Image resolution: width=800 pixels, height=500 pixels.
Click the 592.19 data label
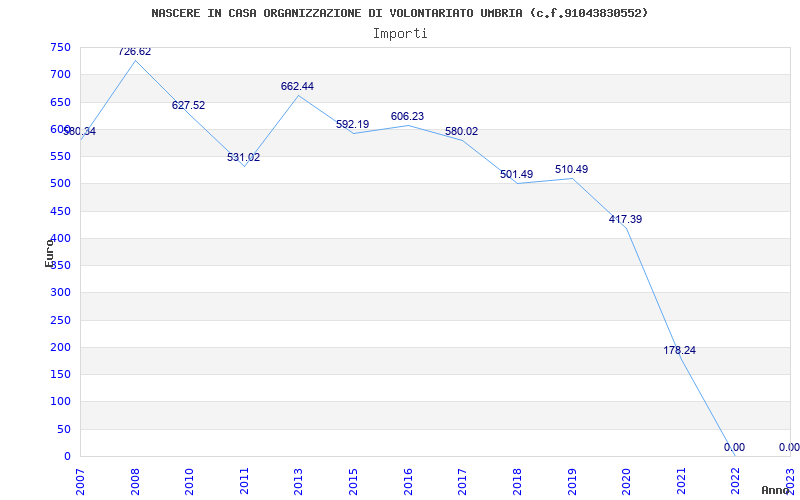click(353, 124)
